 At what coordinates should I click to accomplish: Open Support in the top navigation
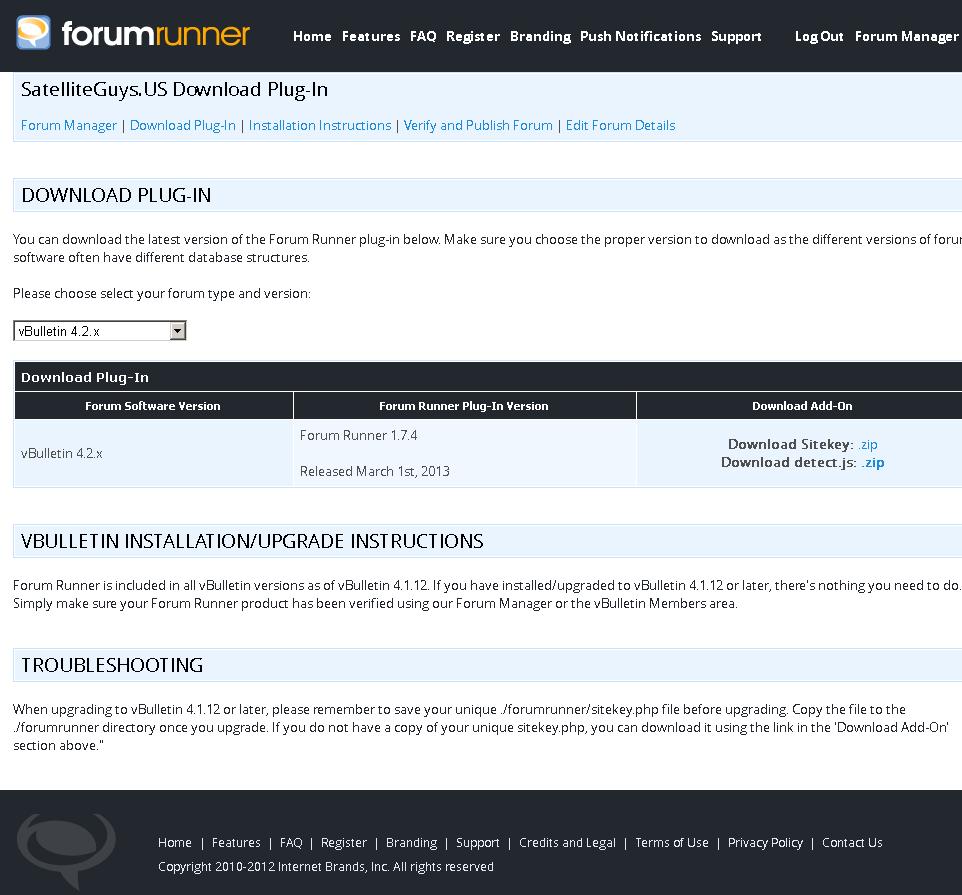736,36
